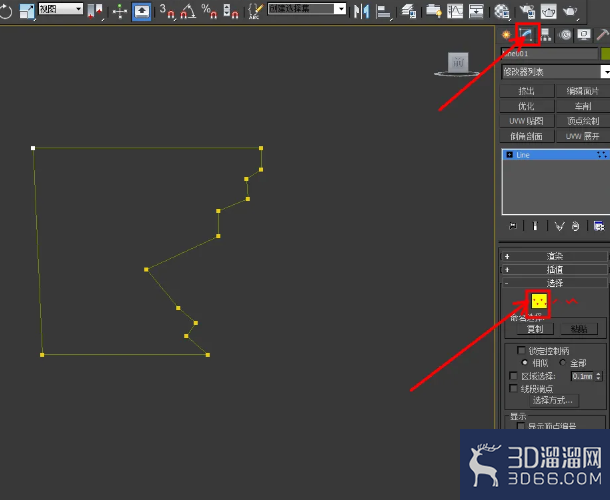610x500 pixels.
Task: Open the Material Editor icon
Action: click(x=501, y=11)
